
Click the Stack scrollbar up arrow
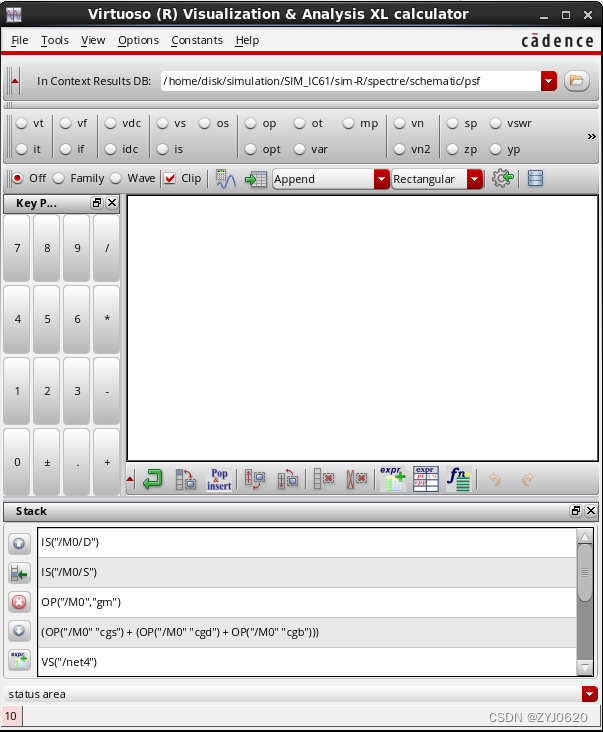(x=585, y=536)
